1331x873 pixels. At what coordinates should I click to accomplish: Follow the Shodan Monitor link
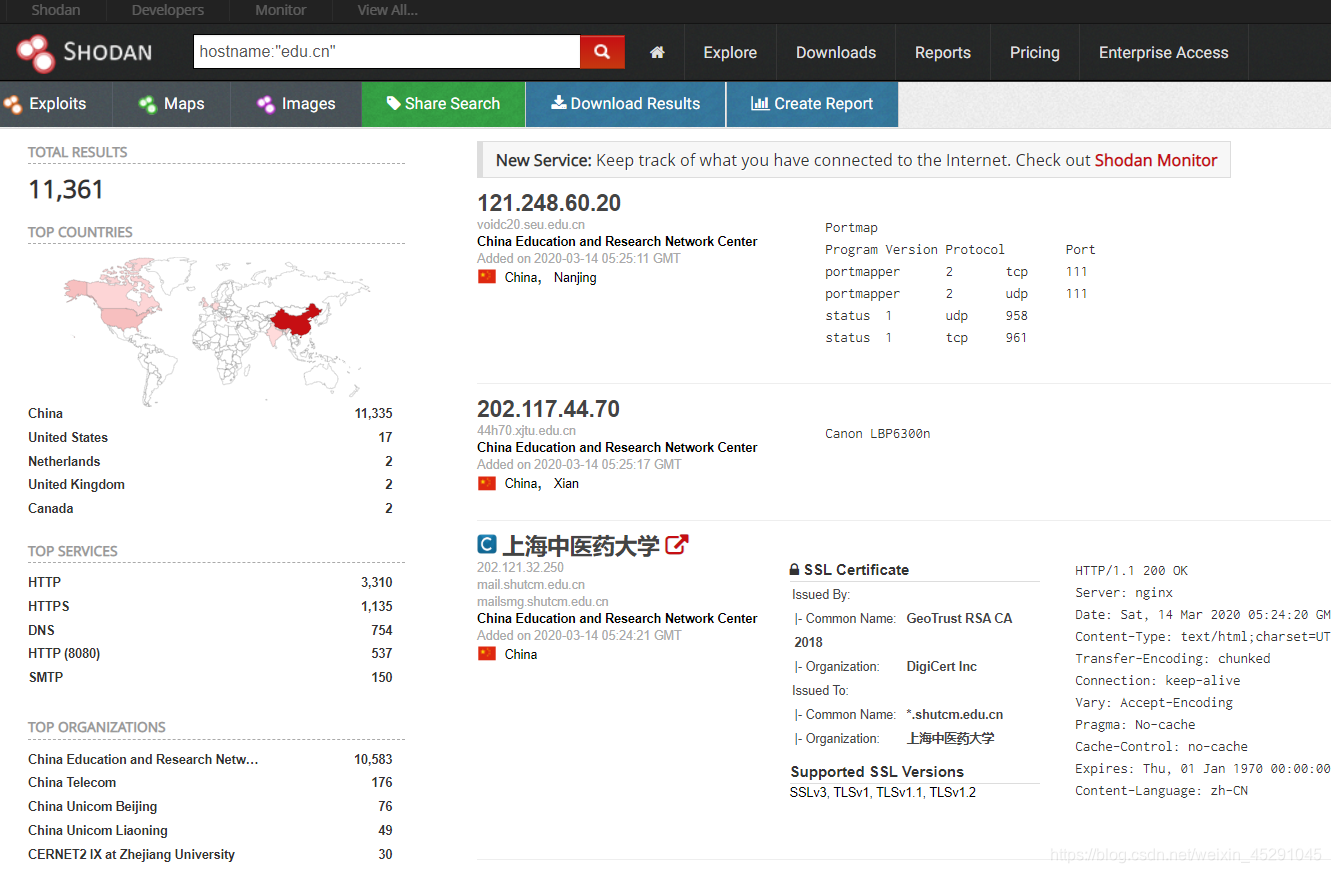(x=1156, y=160)
